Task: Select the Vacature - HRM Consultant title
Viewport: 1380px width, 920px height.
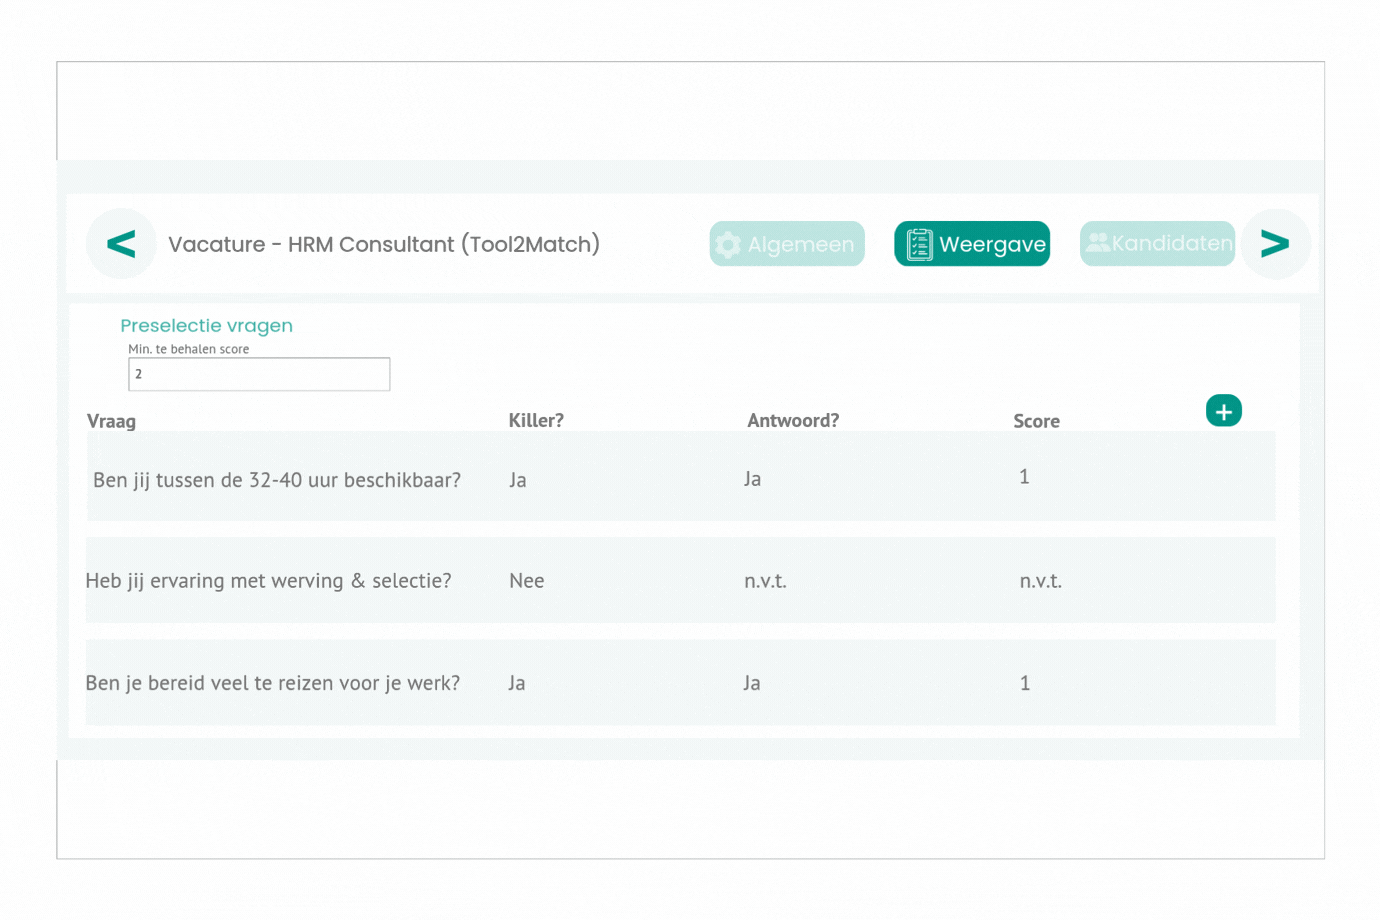Action: [384, 244]
